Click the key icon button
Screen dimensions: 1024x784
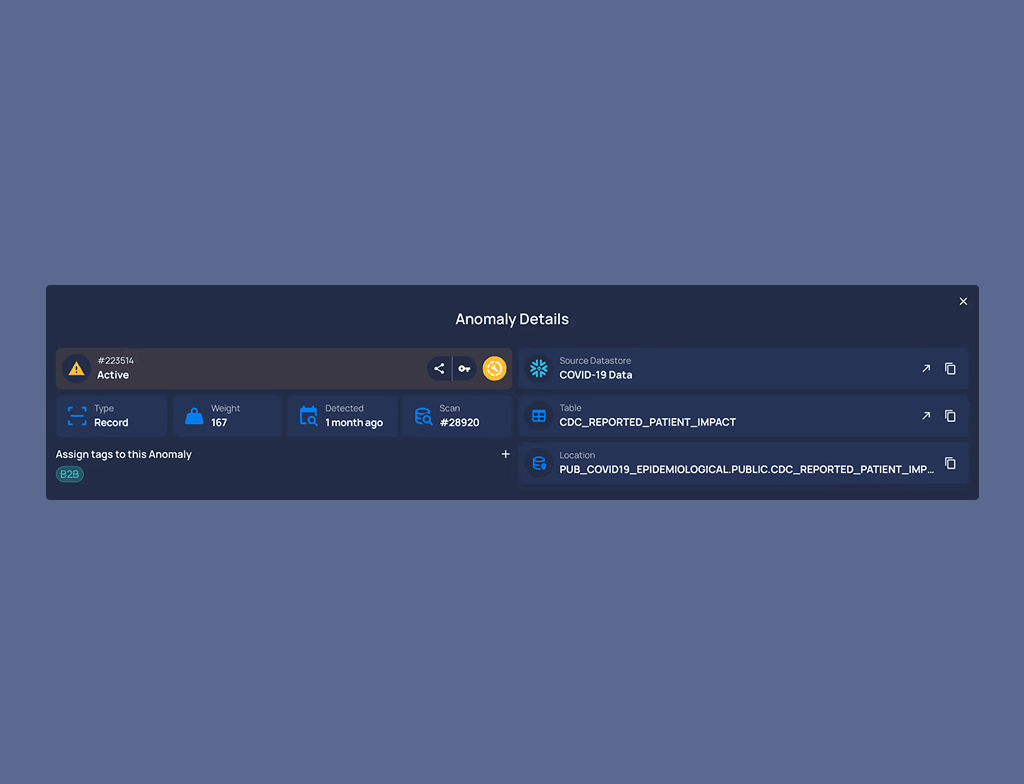click(464, 368)
